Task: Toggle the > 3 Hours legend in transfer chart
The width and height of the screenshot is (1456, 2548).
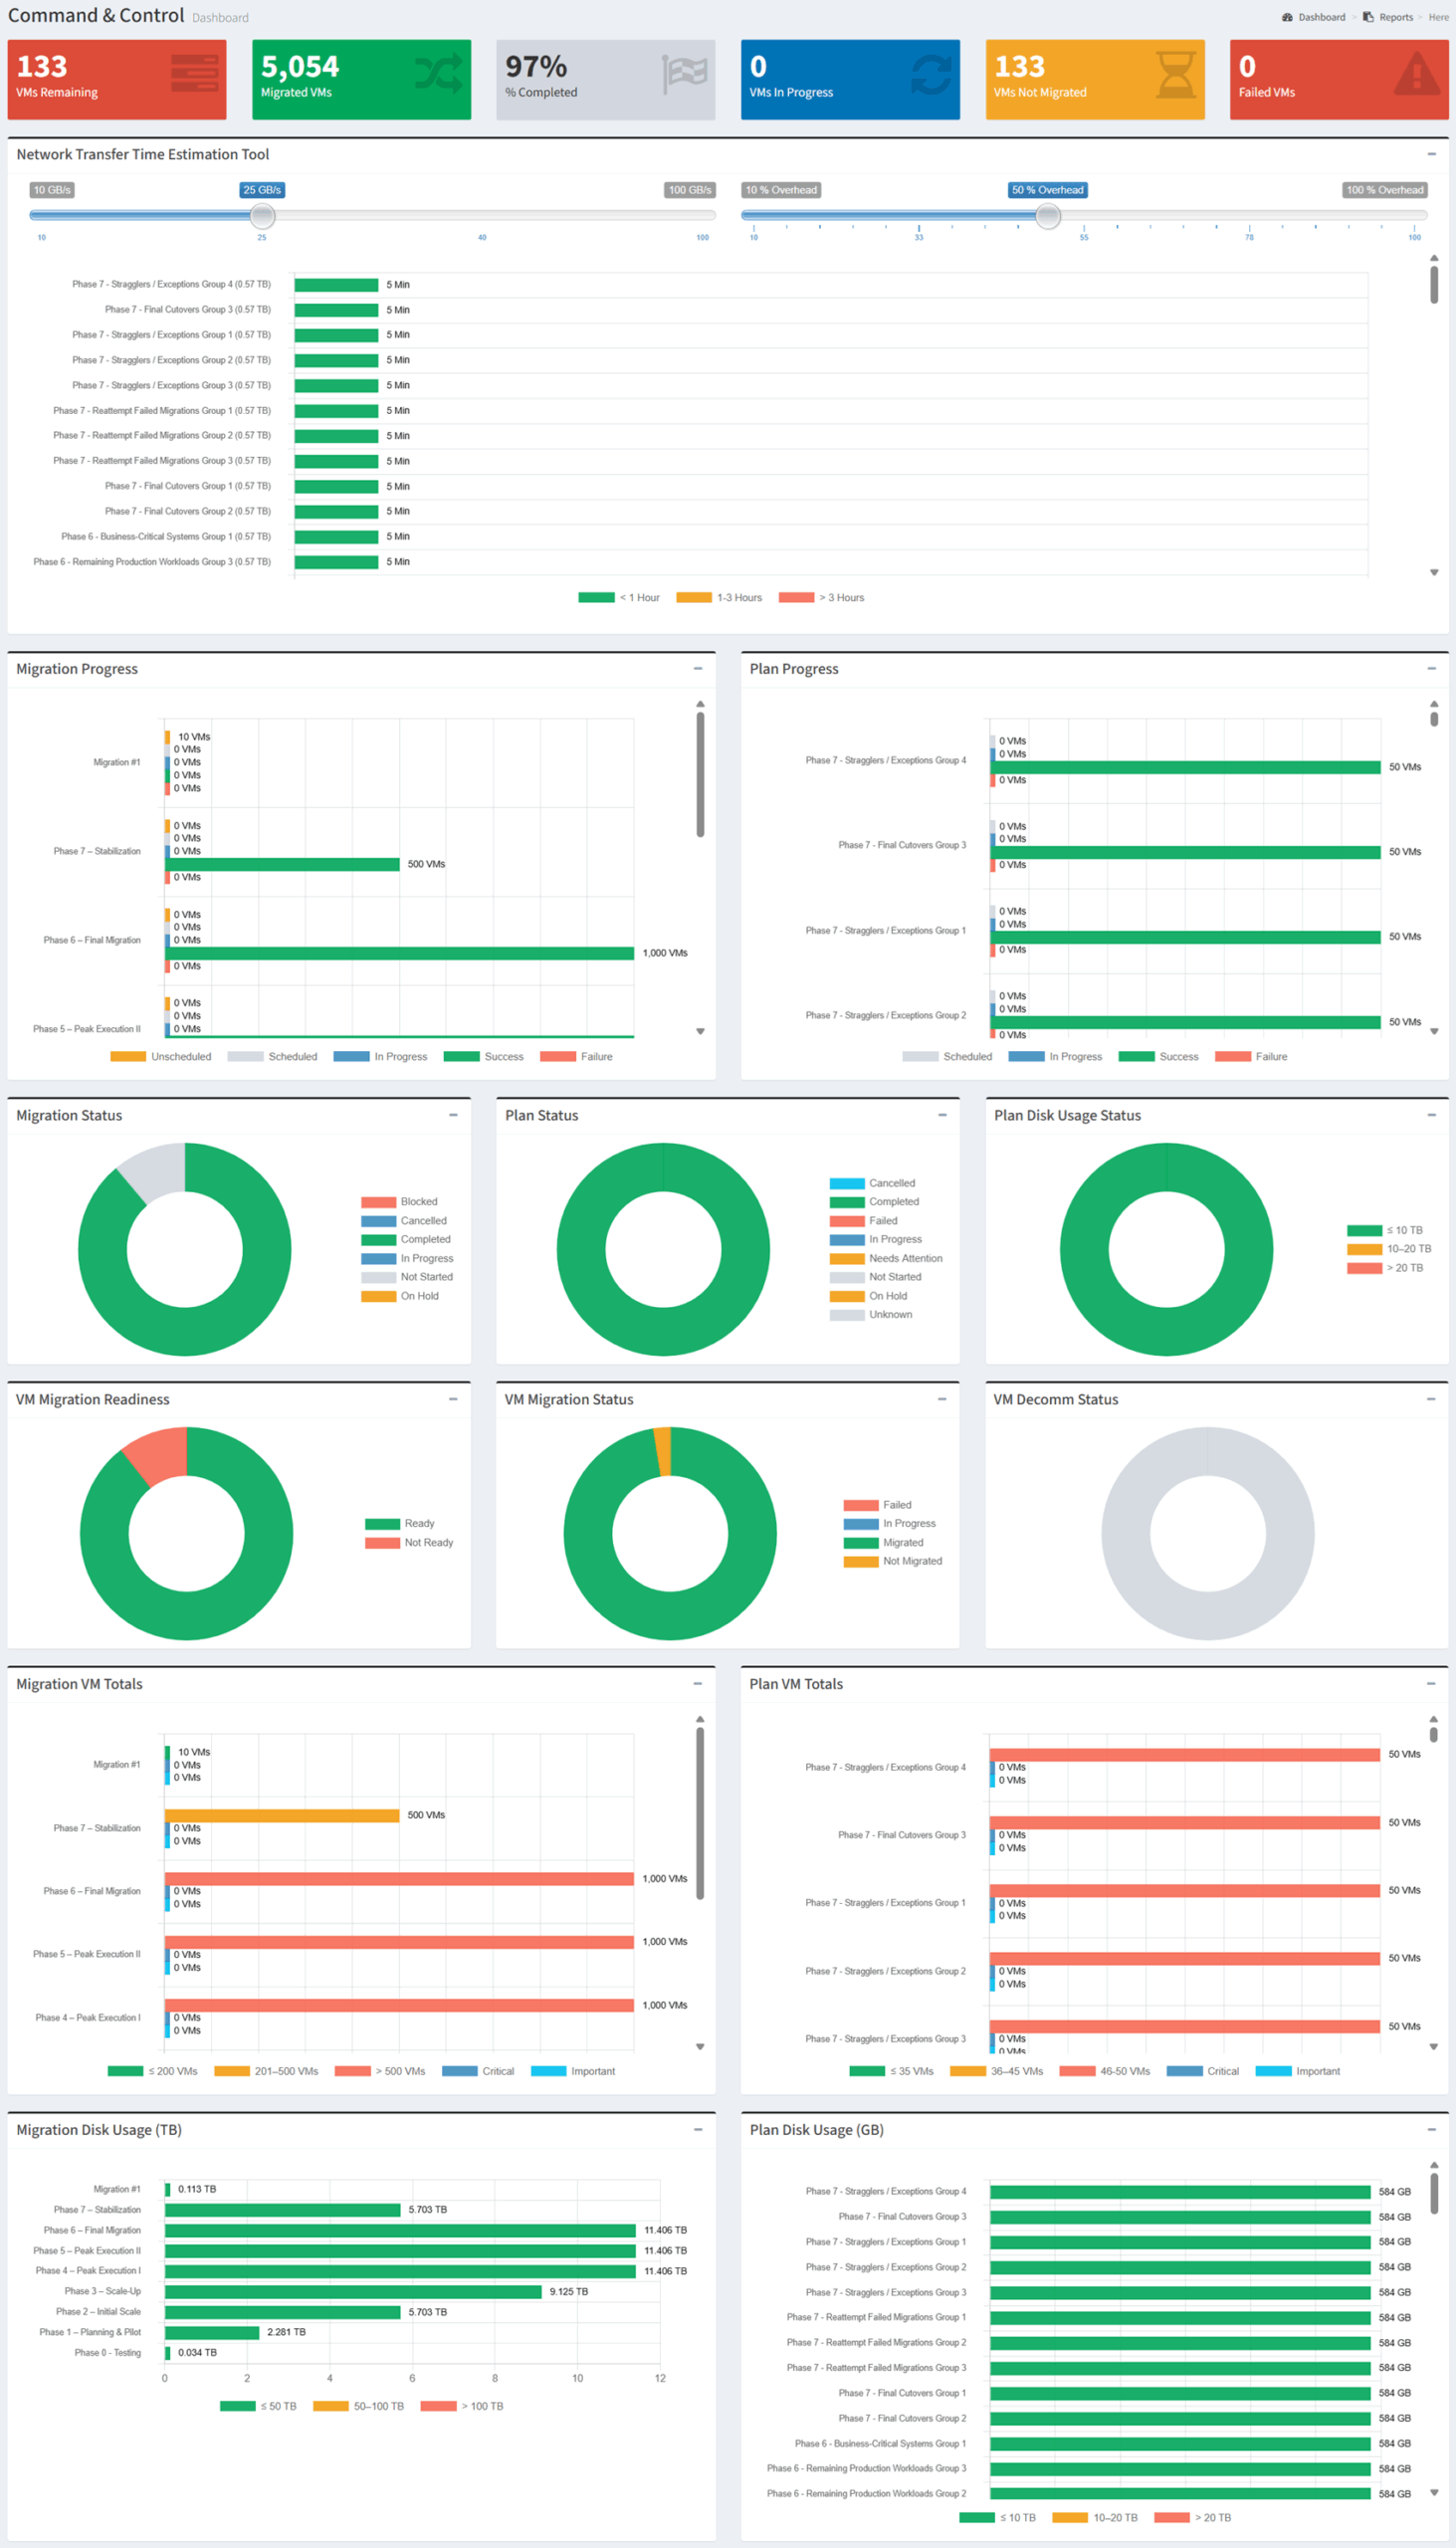Action: (x=822, y=598)
